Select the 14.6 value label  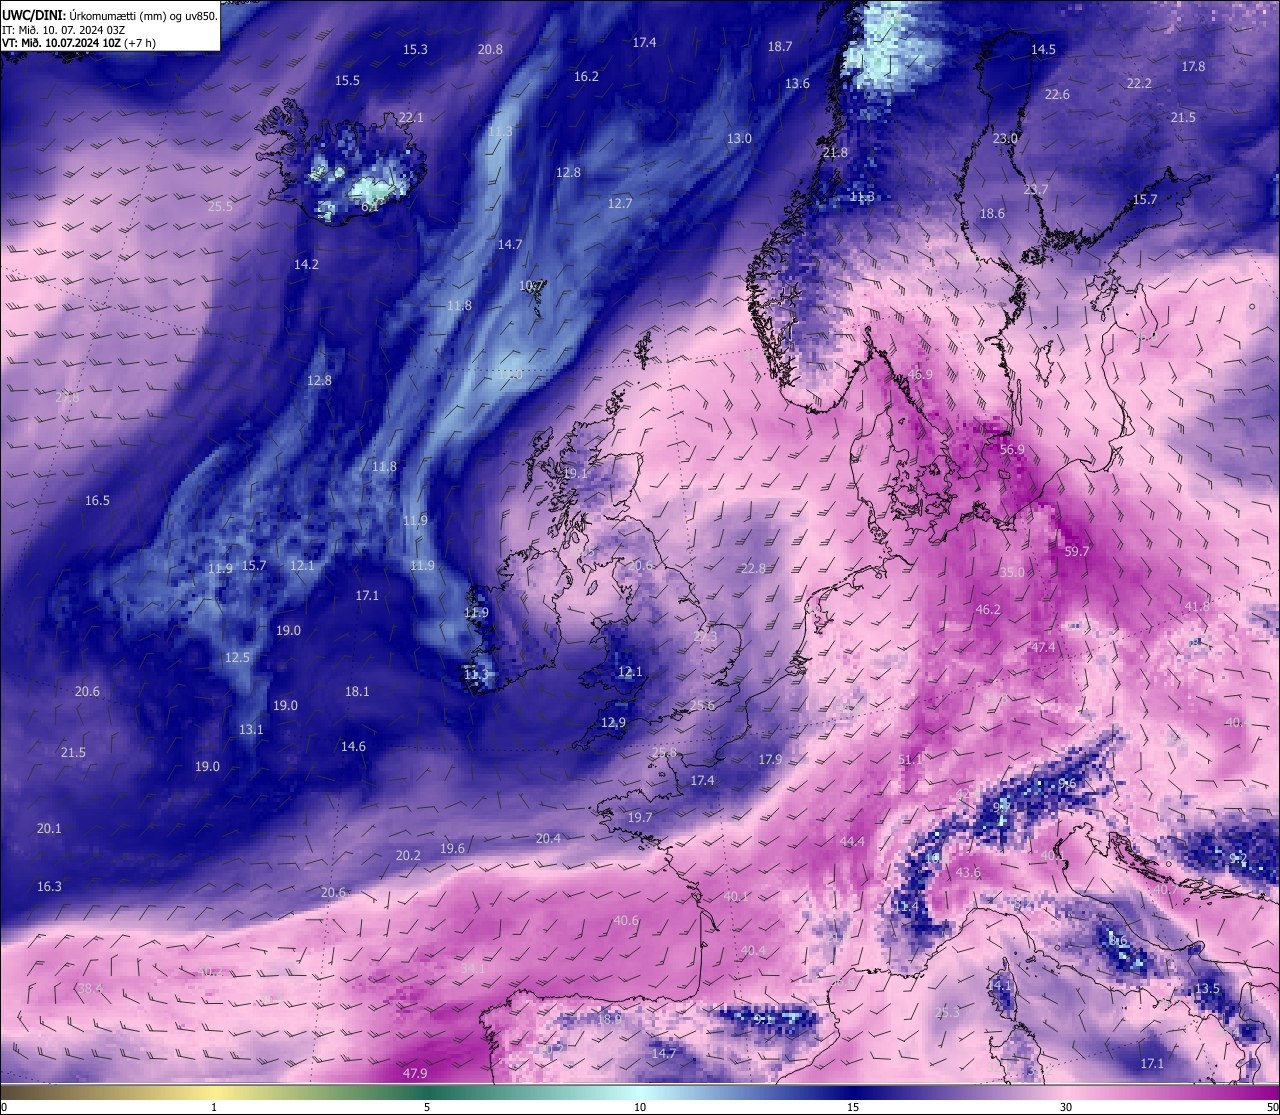tap(353, 747)
